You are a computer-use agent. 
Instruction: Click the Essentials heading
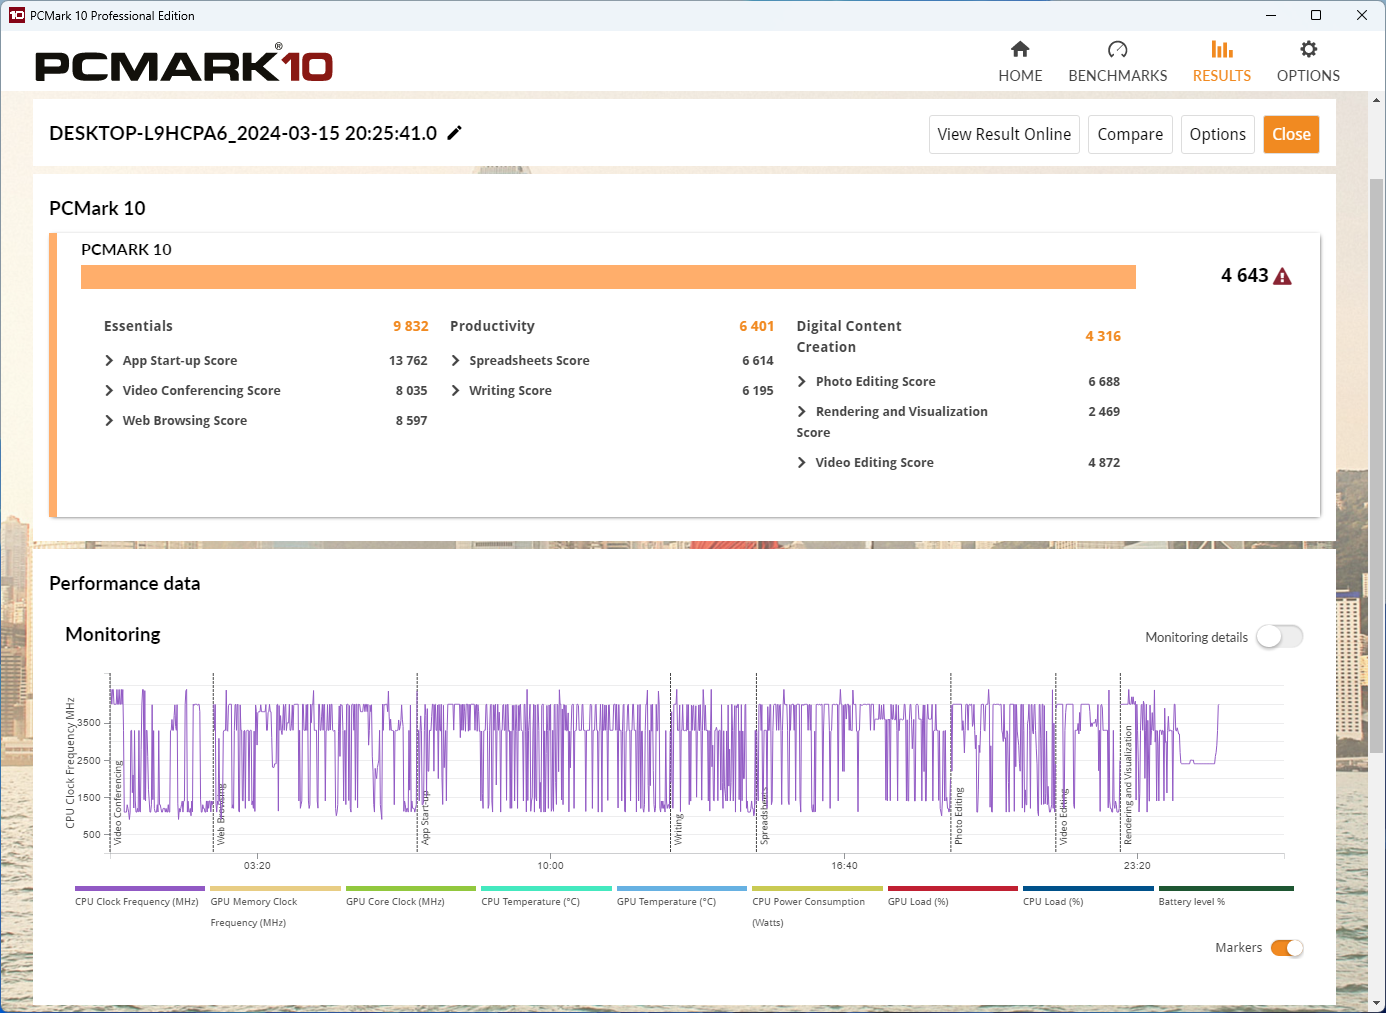[138, 326]
